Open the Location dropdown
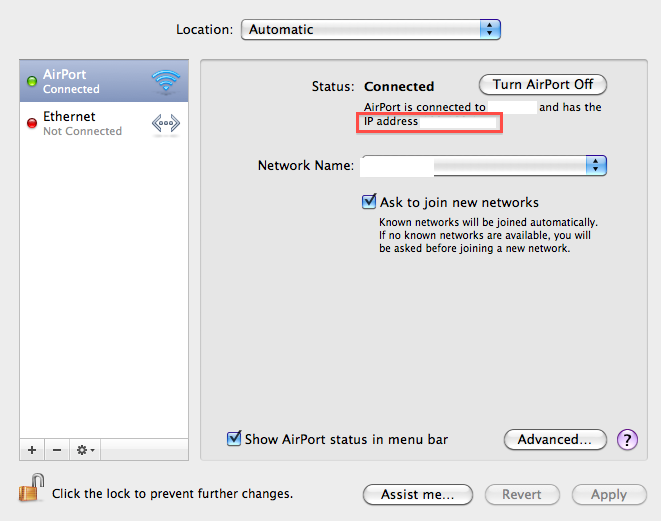The width and height of the screenshot is (661, 521). tap(371, 30)
